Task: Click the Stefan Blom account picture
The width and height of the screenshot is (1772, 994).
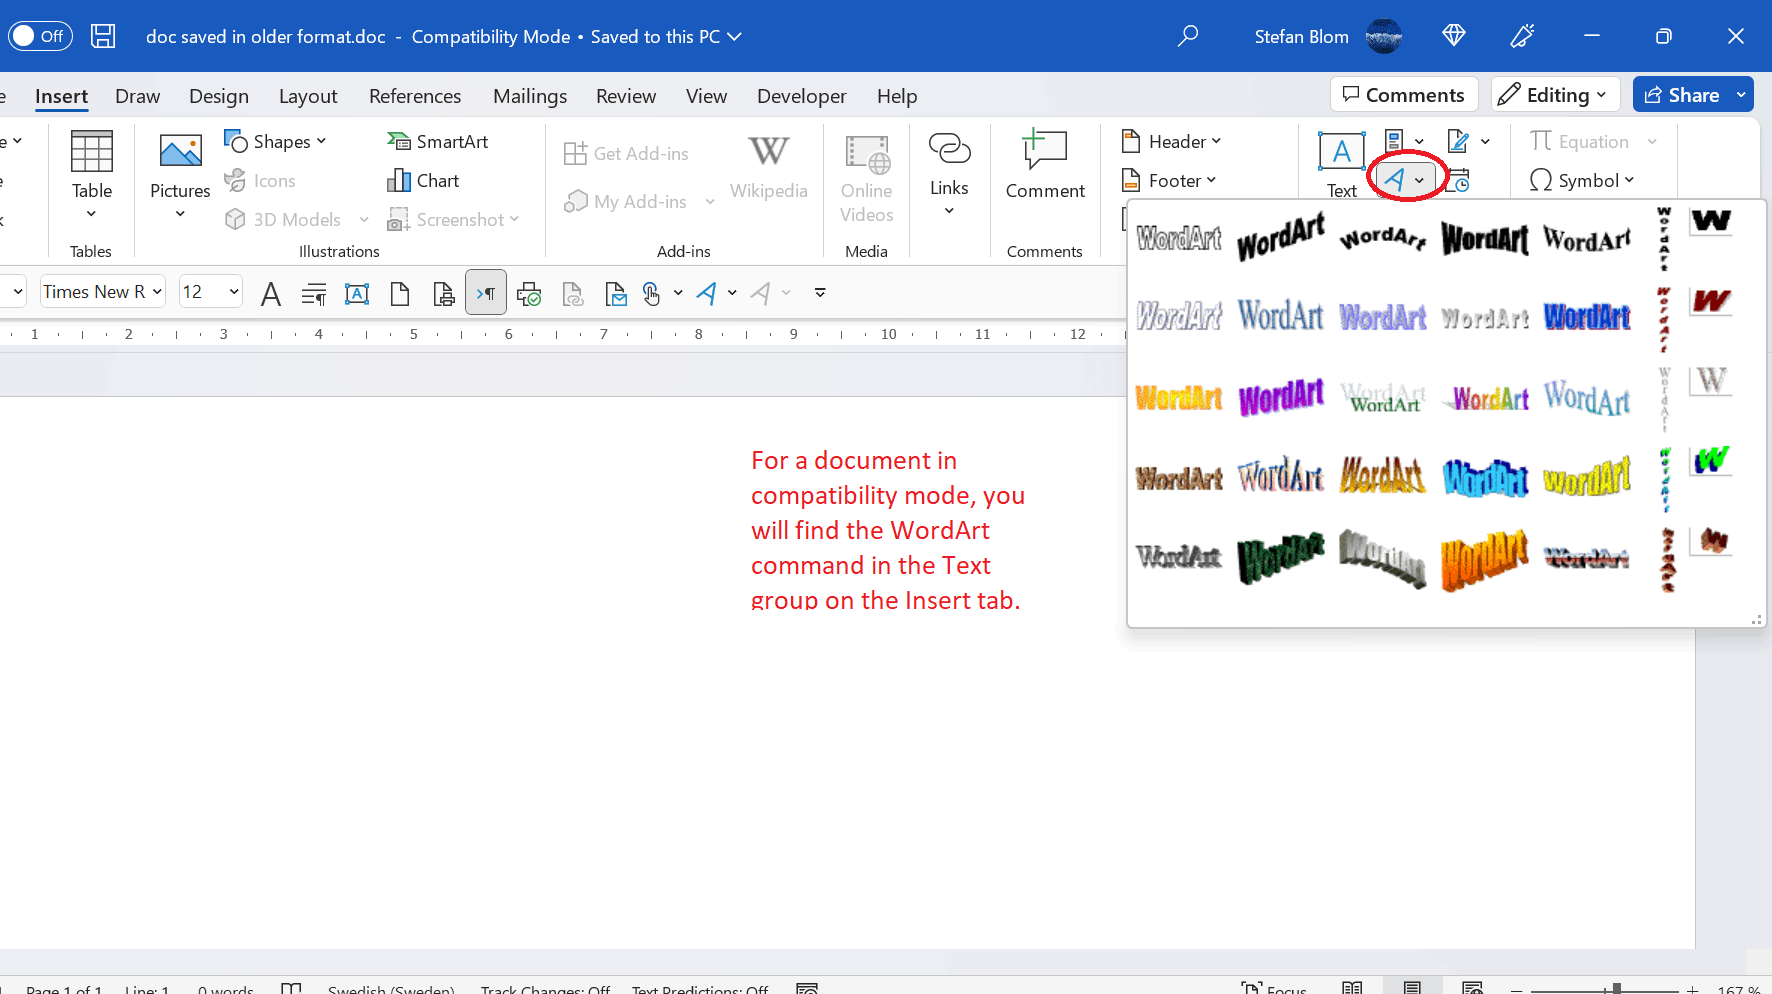Action: 1384,36
